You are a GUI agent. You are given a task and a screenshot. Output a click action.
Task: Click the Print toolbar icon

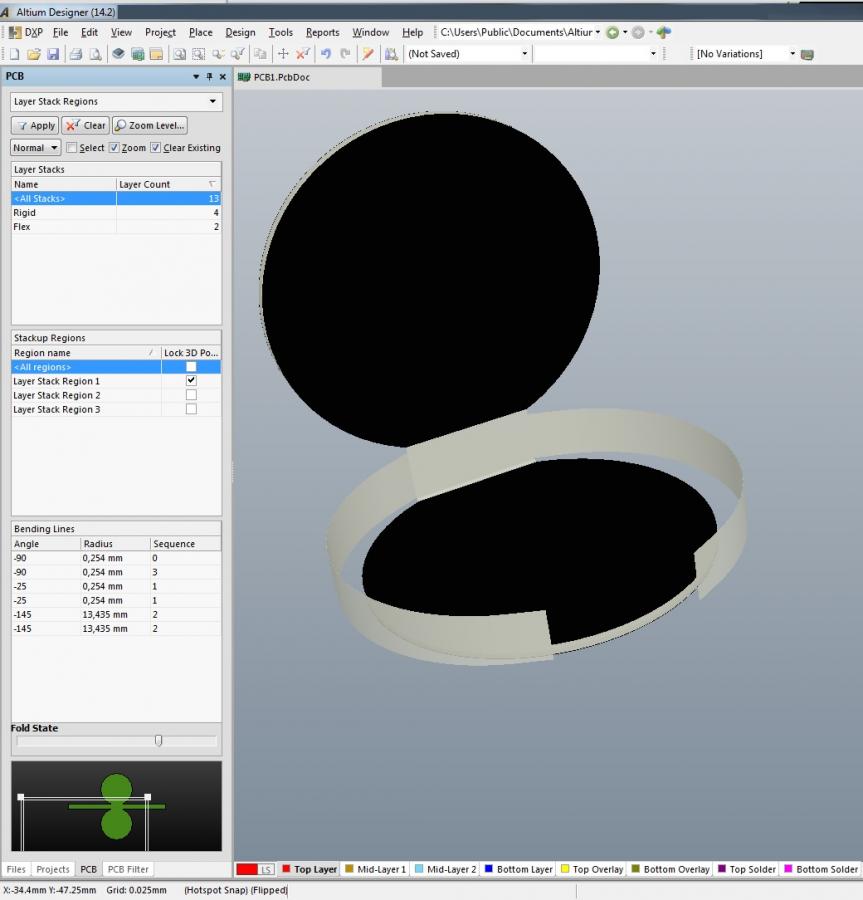[75, 54]
